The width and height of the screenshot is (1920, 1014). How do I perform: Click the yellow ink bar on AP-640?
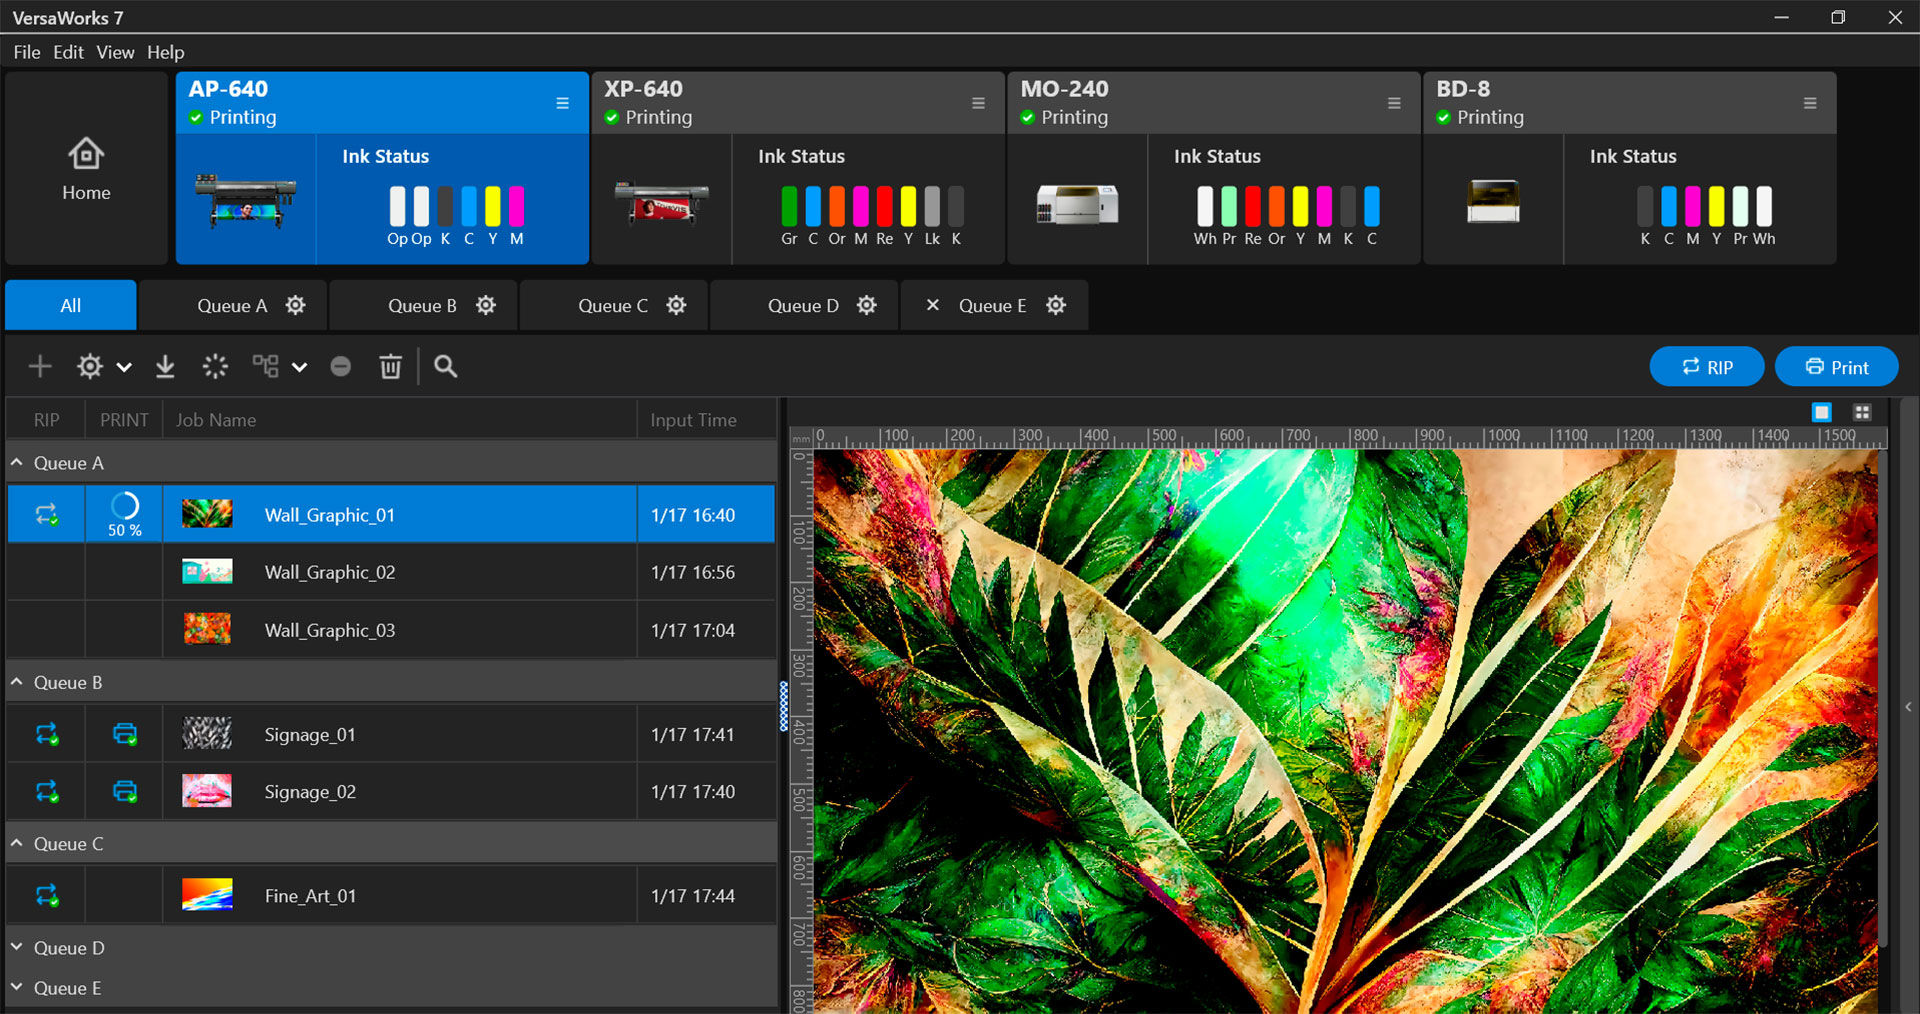[x=493, y=206]
